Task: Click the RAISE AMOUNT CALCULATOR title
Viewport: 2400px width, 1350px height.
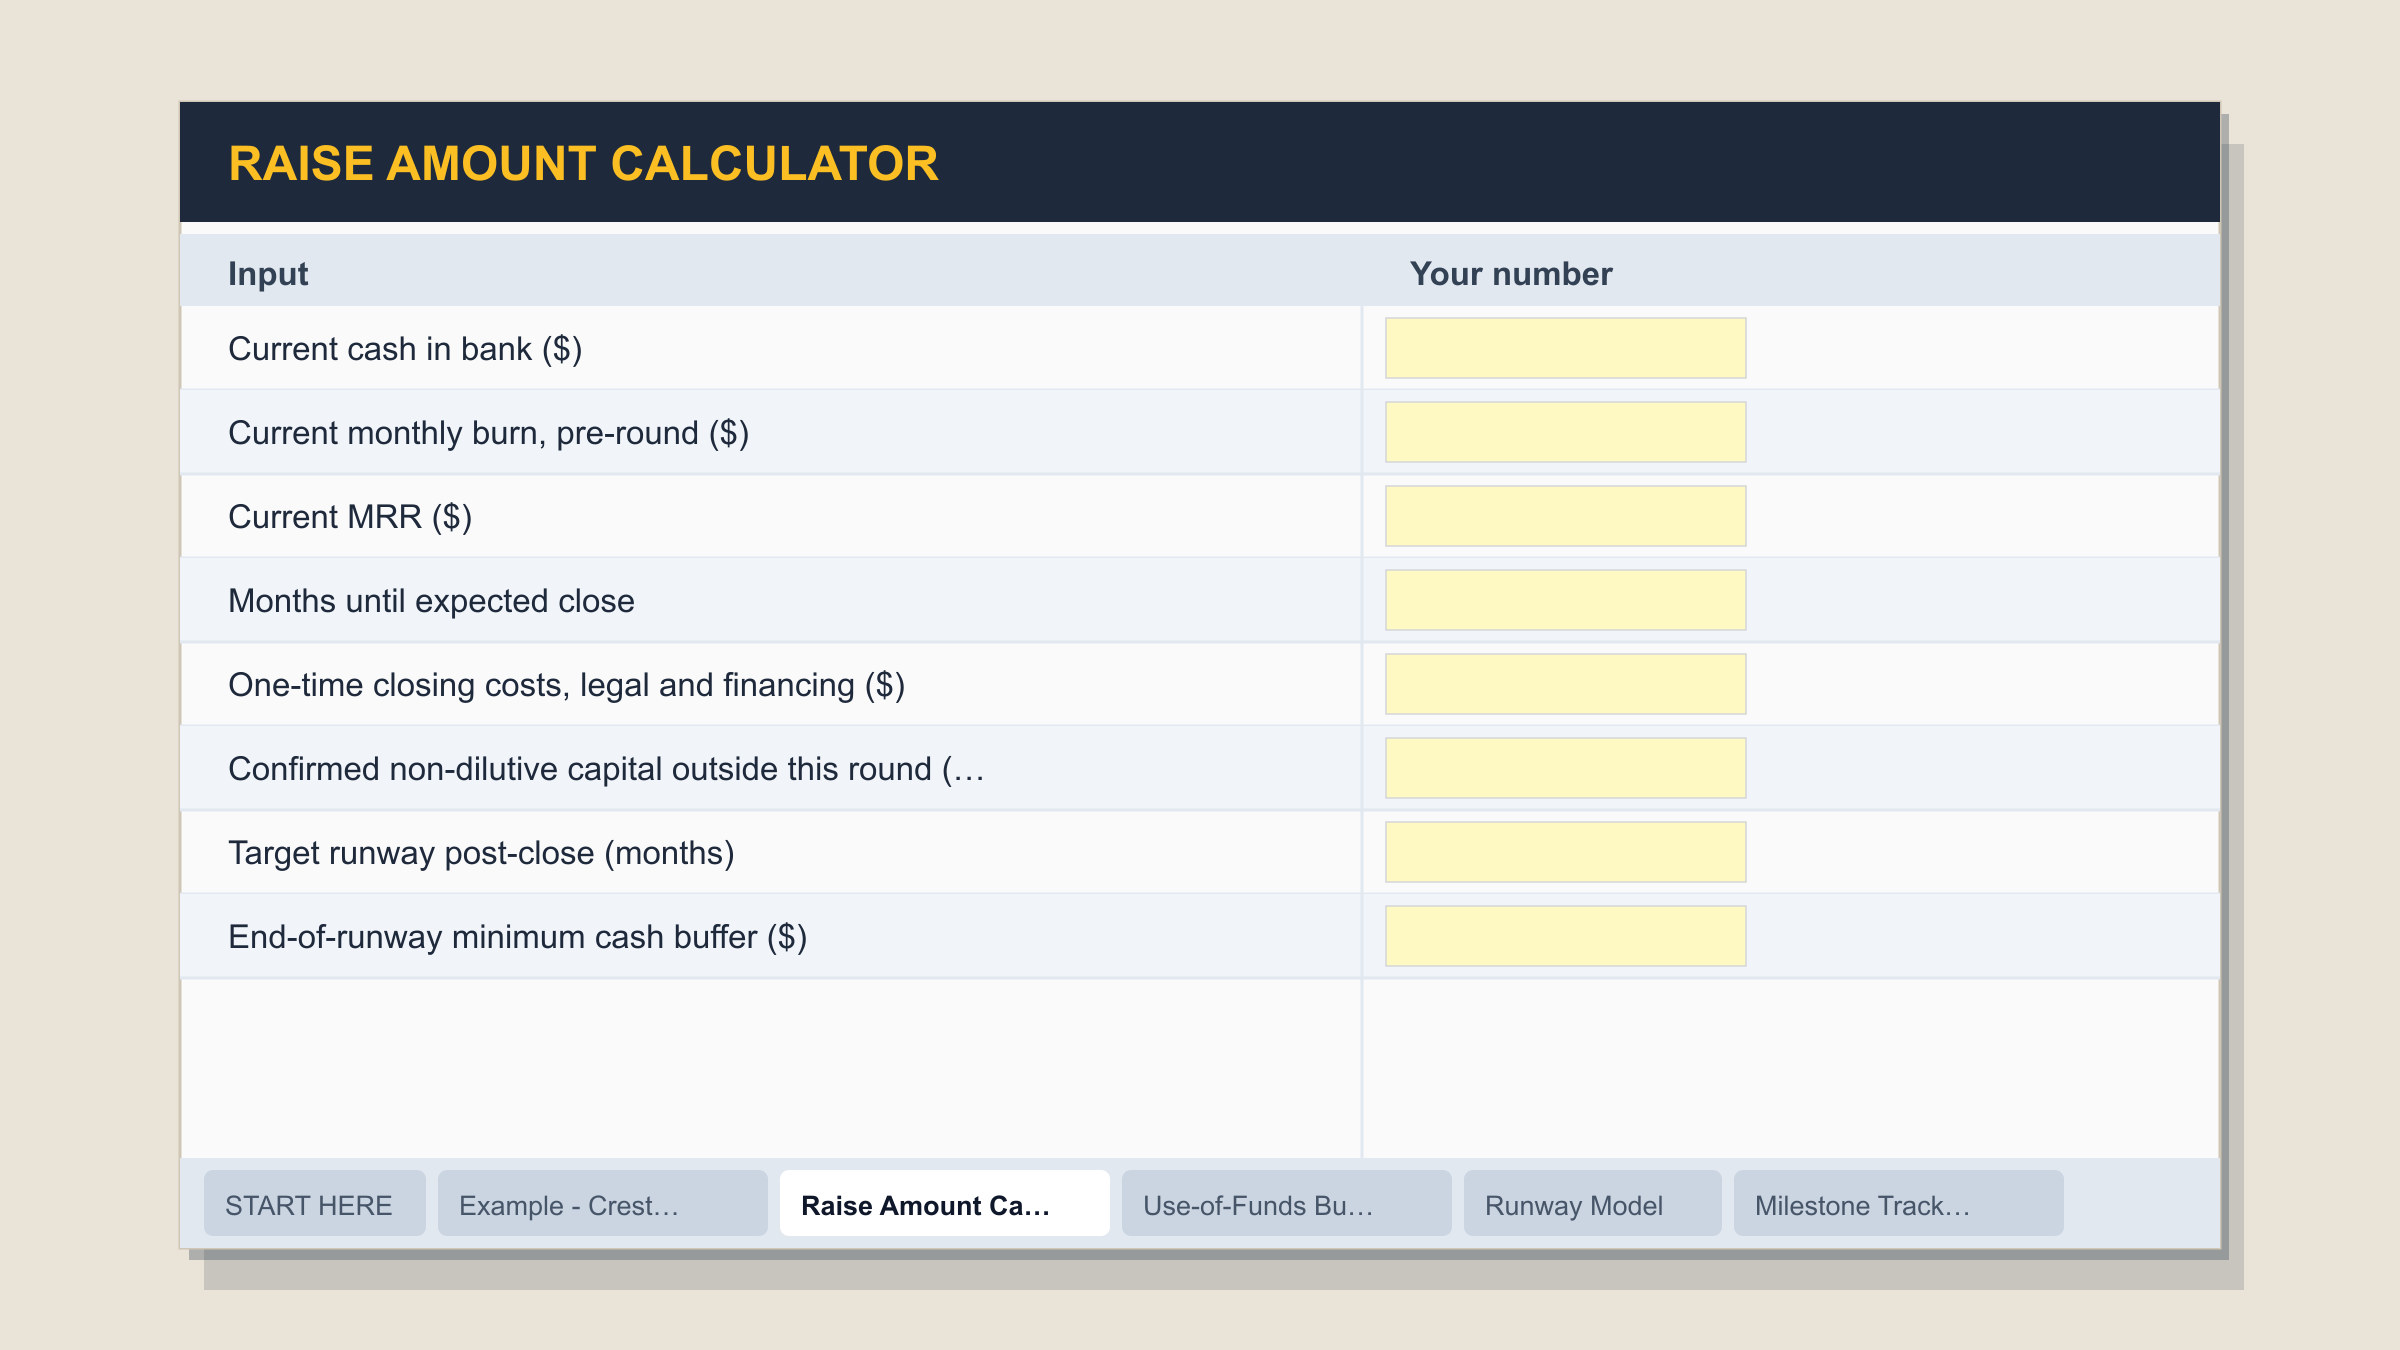Action: pyautogui.click(x=584, y=163)
